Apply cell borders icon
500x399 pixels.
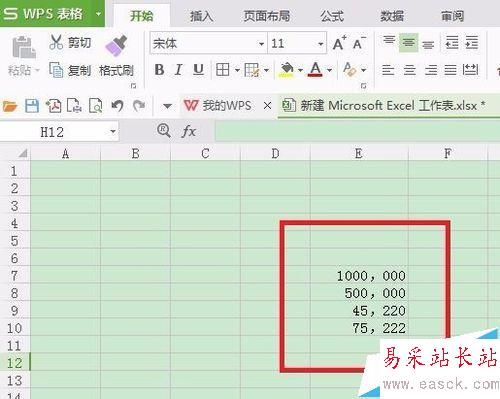point(222,70)
